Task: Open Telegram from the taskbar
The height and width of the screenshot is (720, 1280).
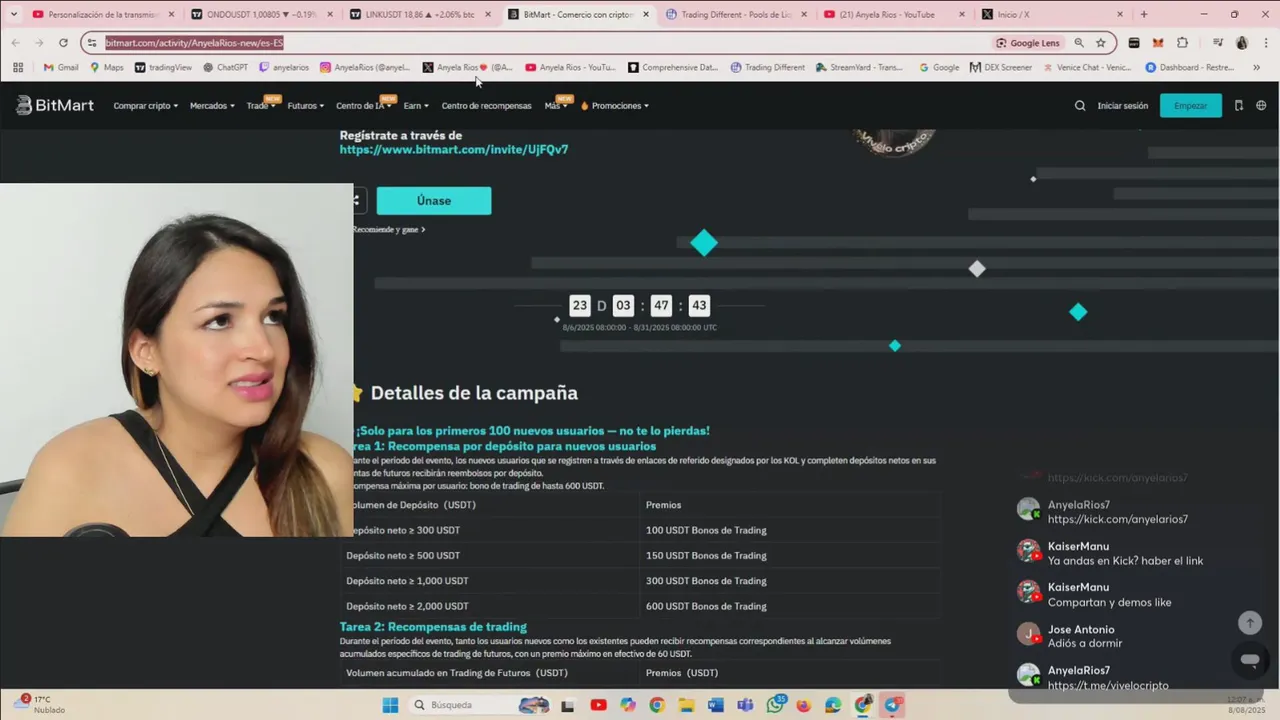Action: coord(892,705)
